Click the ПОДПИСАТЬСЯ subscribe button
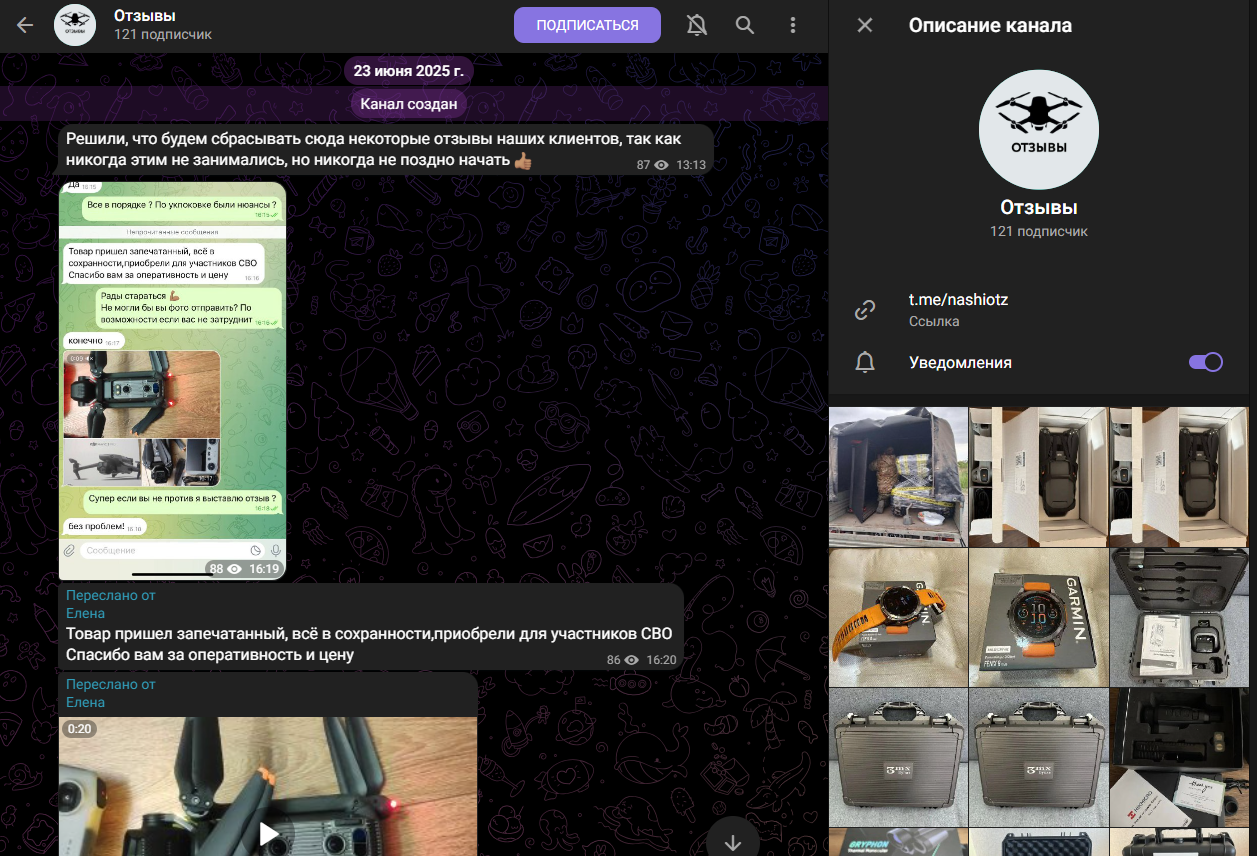The width and height of the screenshot is (1257, 856). point(587,25)
